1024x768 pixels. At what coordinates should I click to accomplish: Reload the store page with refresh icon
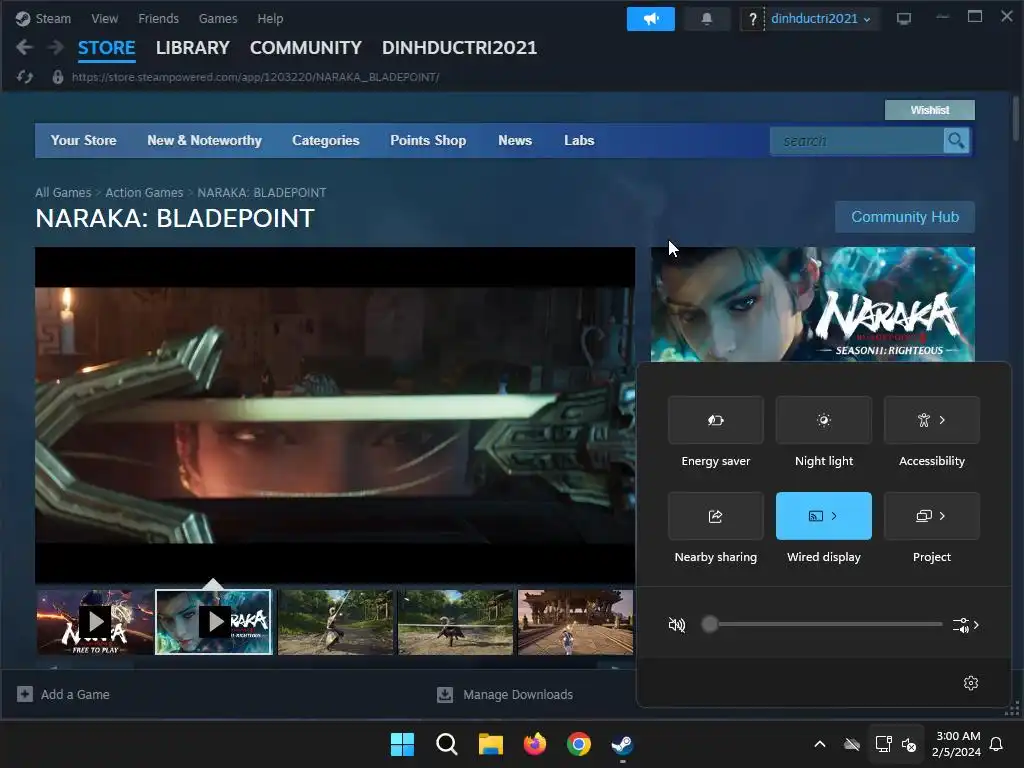coord(25,77)
